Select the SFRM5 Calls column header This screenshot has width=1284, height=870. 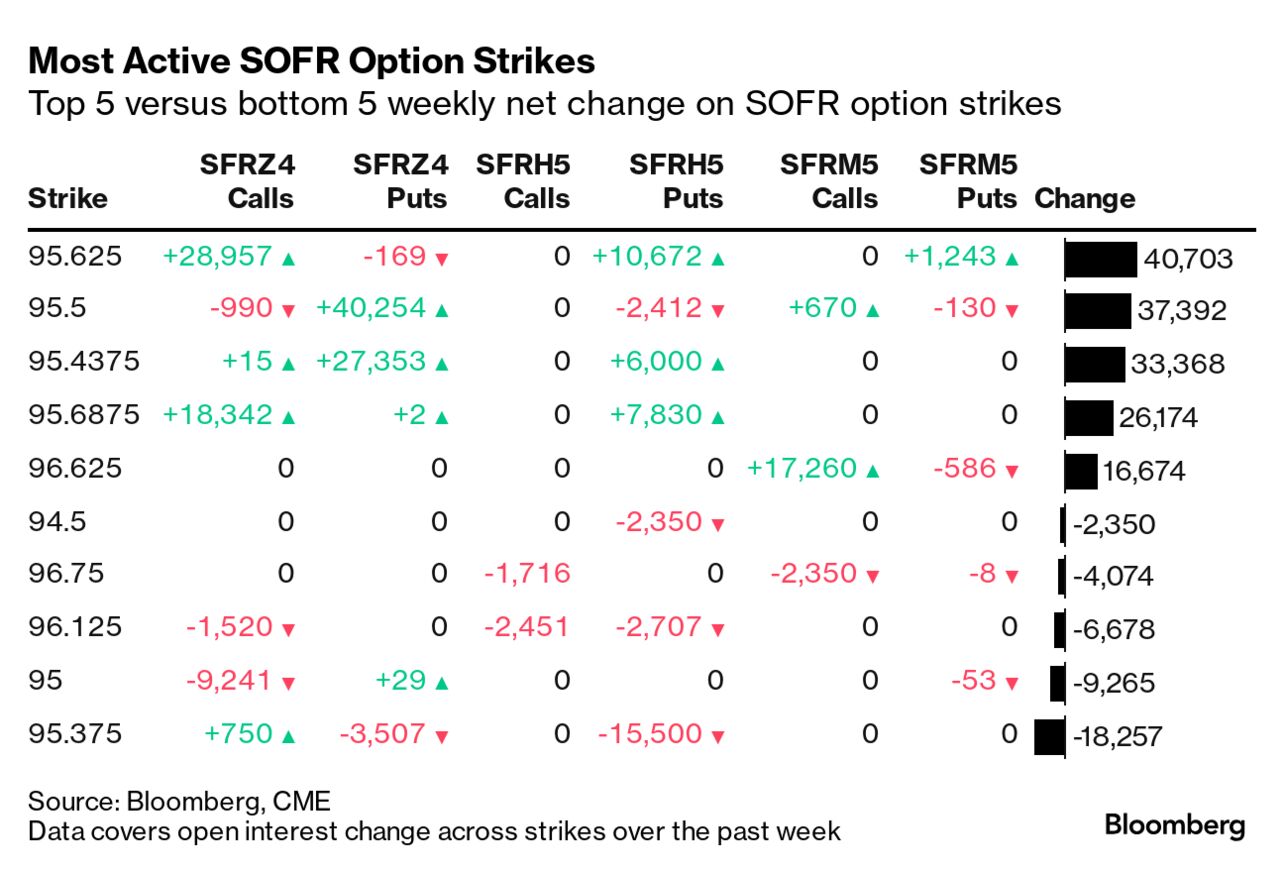point(829,181)
